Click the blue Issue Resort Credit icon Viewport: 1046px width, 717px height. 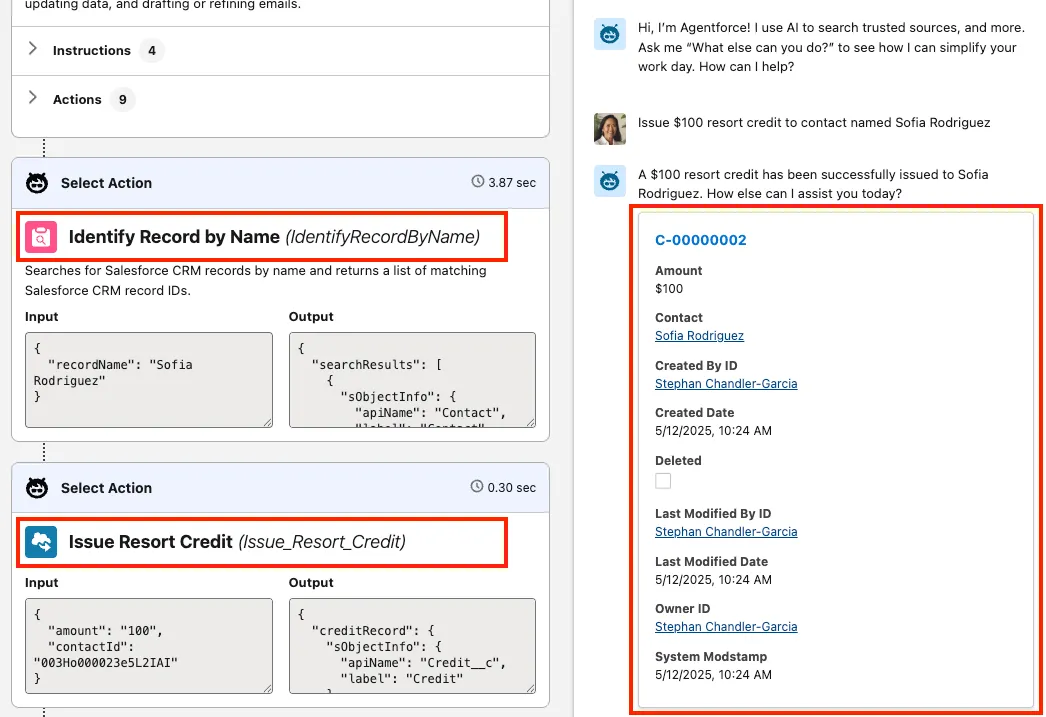click(41, 542)
